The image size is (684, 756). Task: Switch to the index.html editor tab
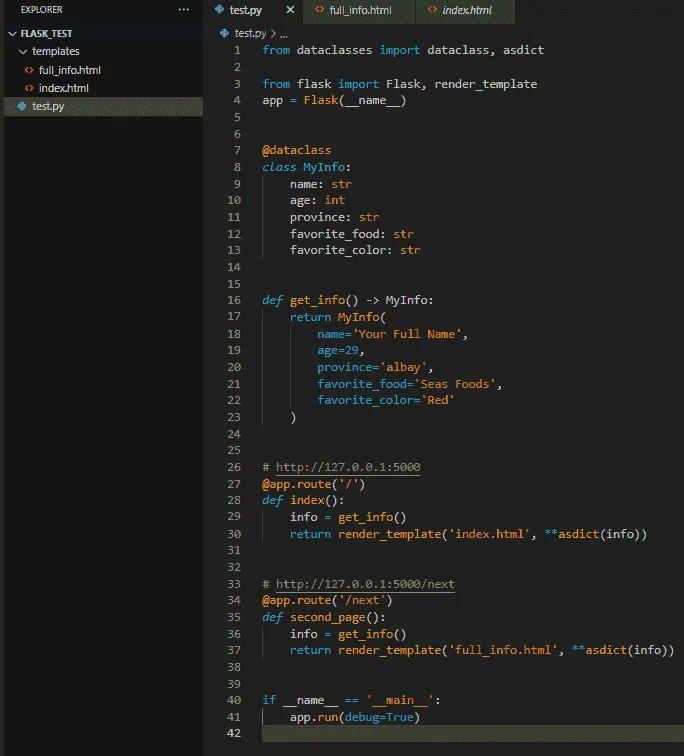[x=467, y=10]
